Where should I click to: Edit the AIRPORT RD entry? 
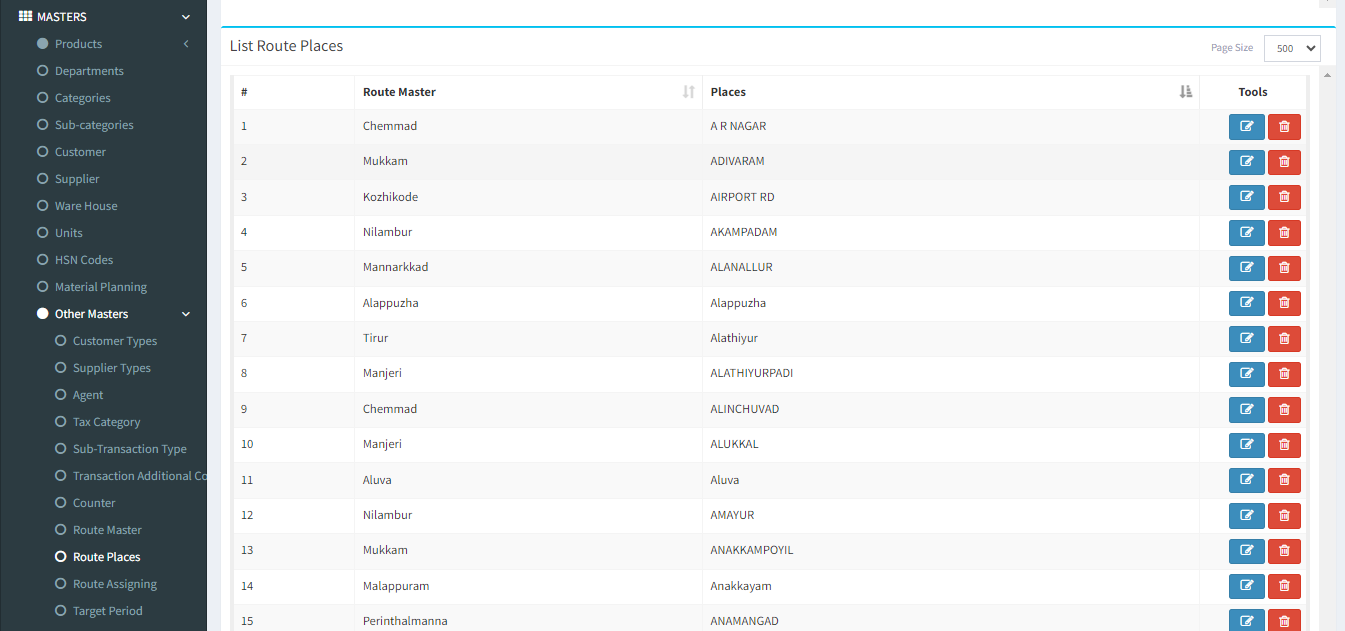(x=1246, y=197)
